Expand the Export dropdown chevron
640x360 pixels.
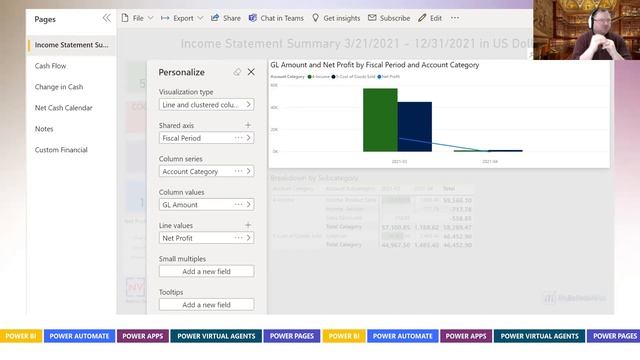tap(200, 18)
